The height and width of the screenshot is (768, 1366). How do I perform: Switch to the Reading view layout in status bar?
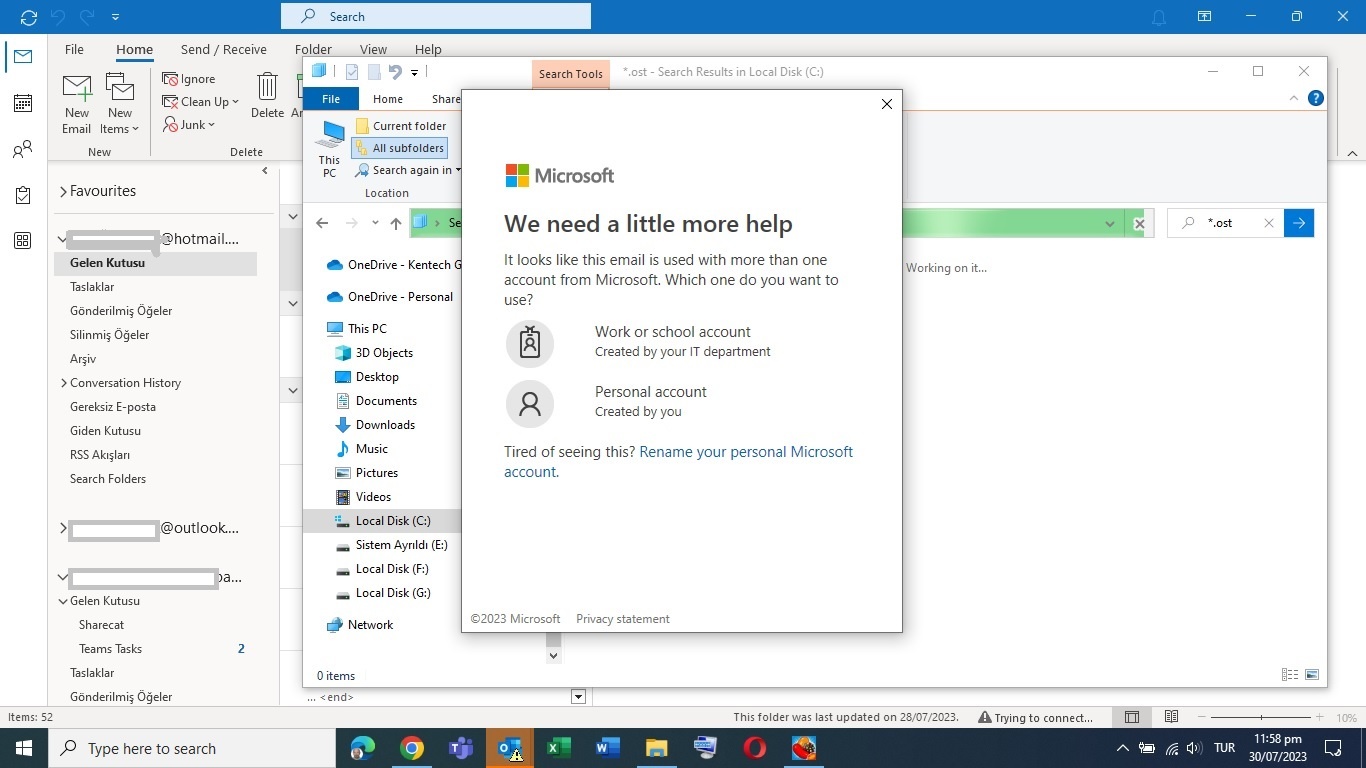(1171, 717)
